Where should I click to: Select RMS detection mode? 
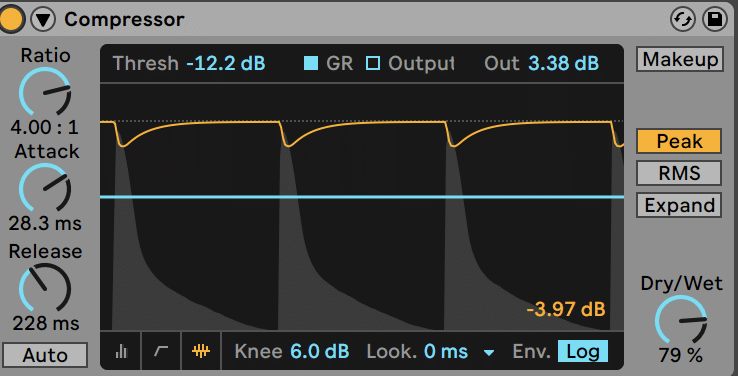pyautogui.click(x=679, y=173)
